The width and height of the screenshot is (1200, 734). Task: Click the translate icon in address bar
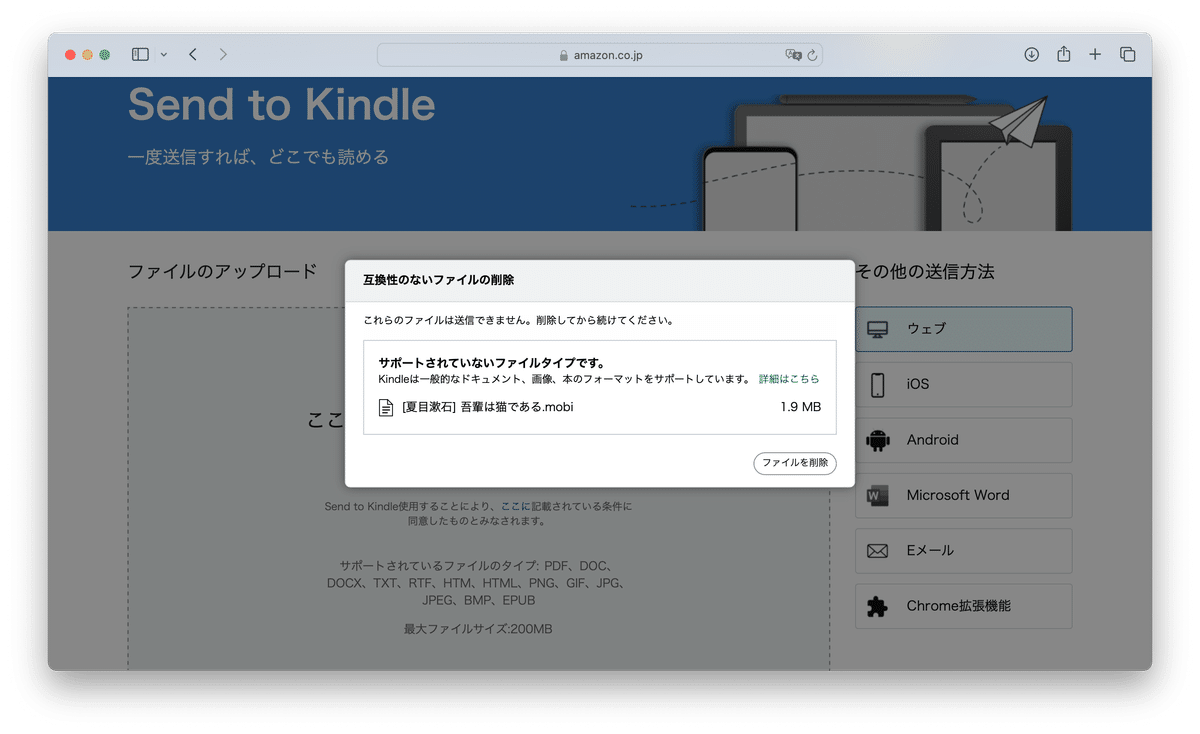794,55
